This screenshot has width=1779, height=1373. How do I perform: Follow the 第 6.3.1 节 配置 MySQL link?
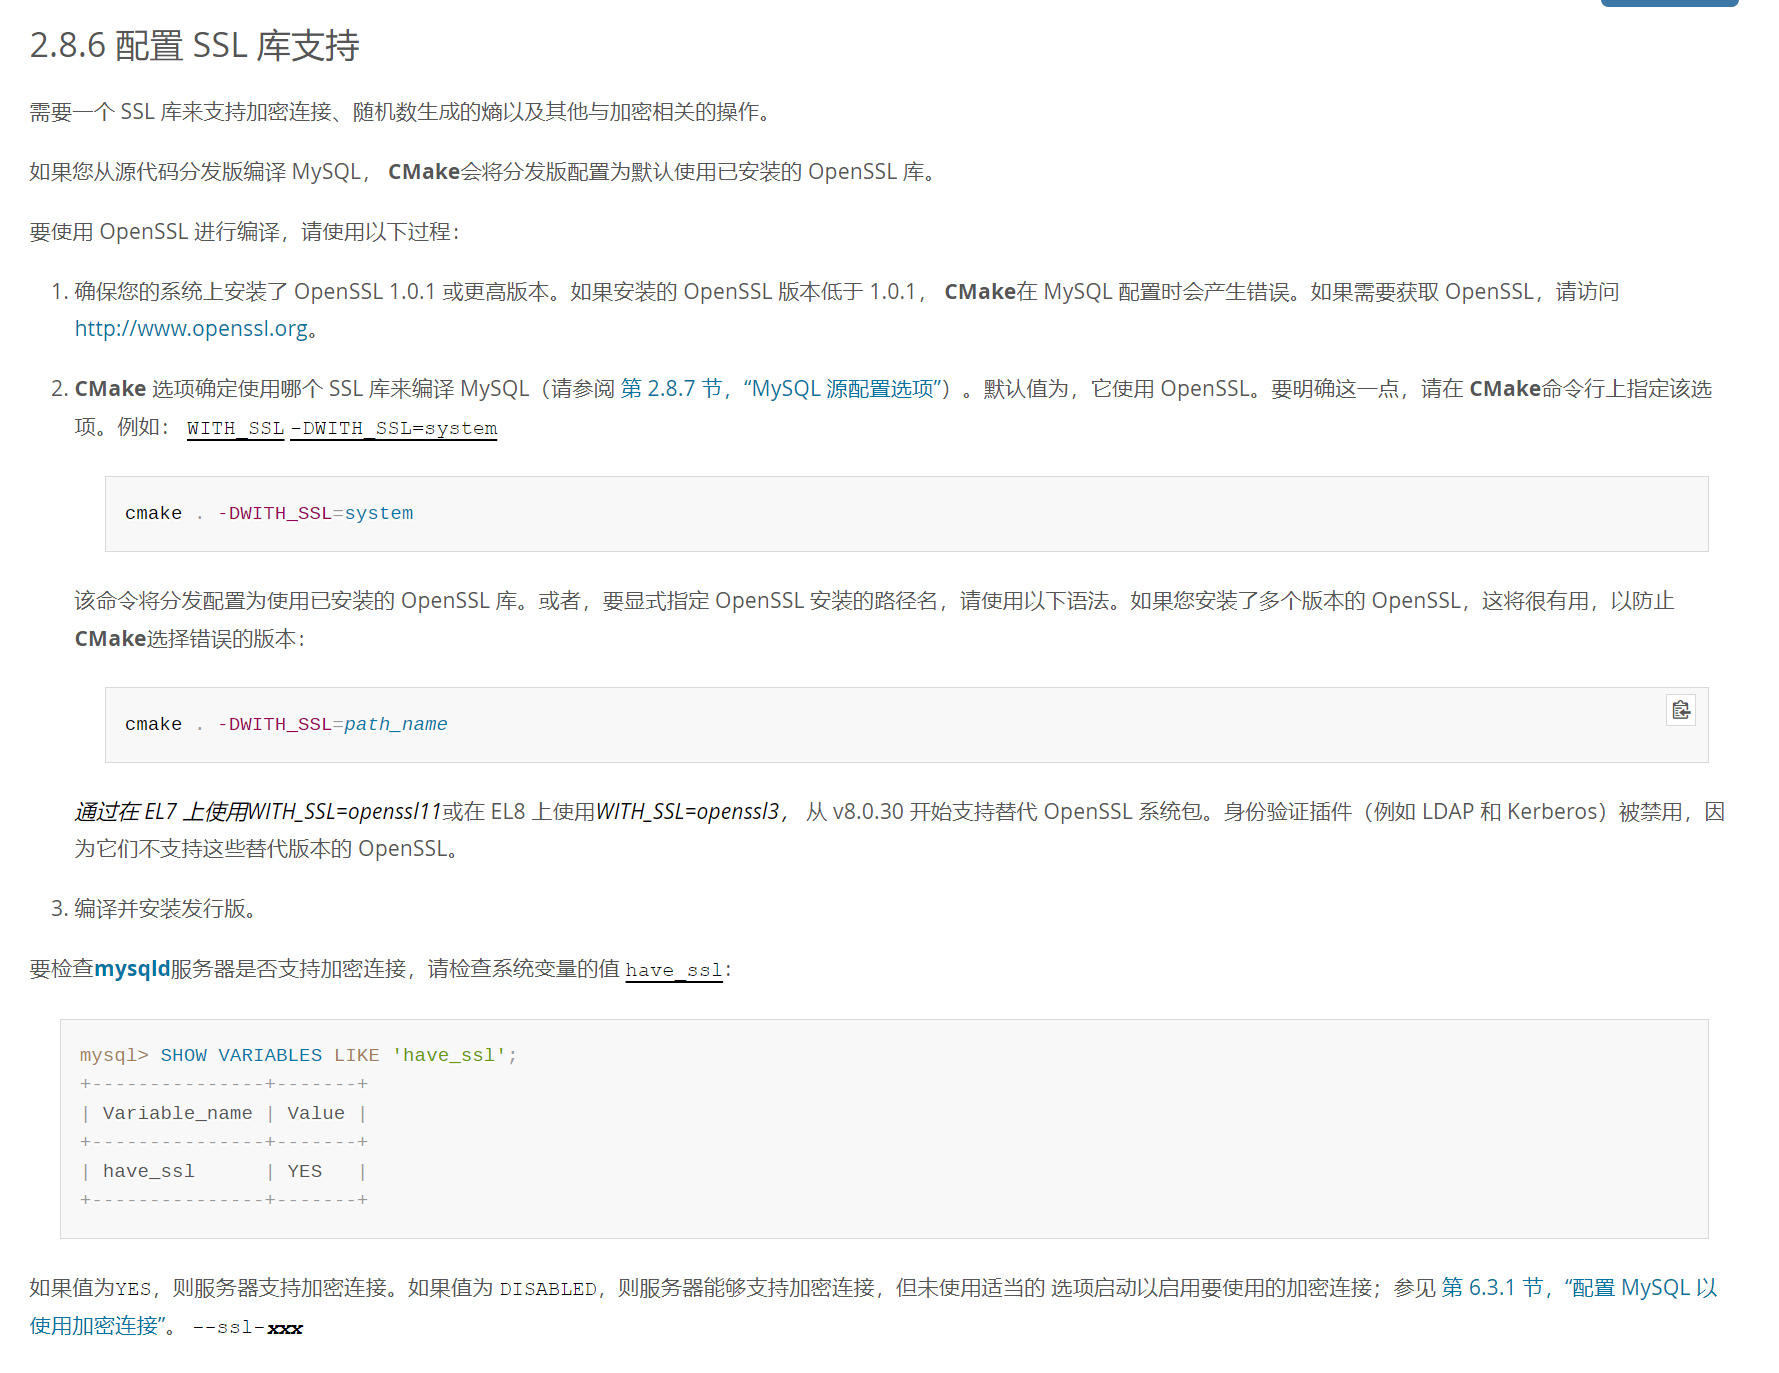[873, 1306]
